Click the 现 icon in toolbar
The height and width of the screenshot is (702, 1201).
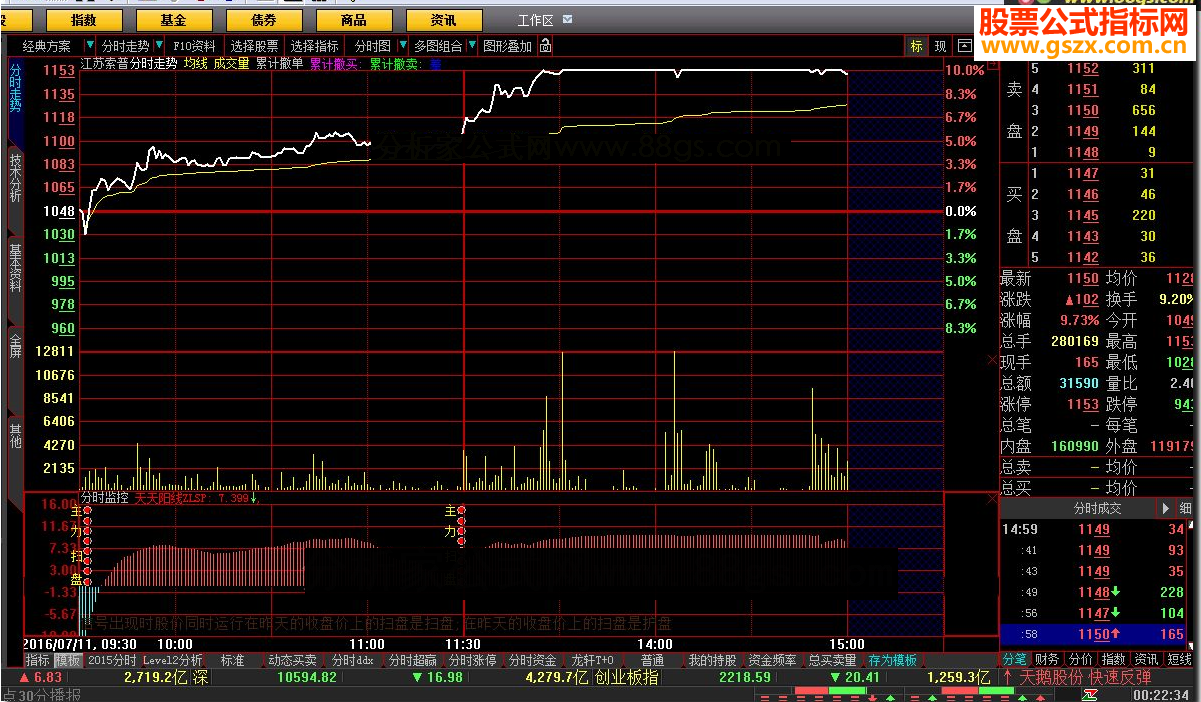(x=940, y=46)
